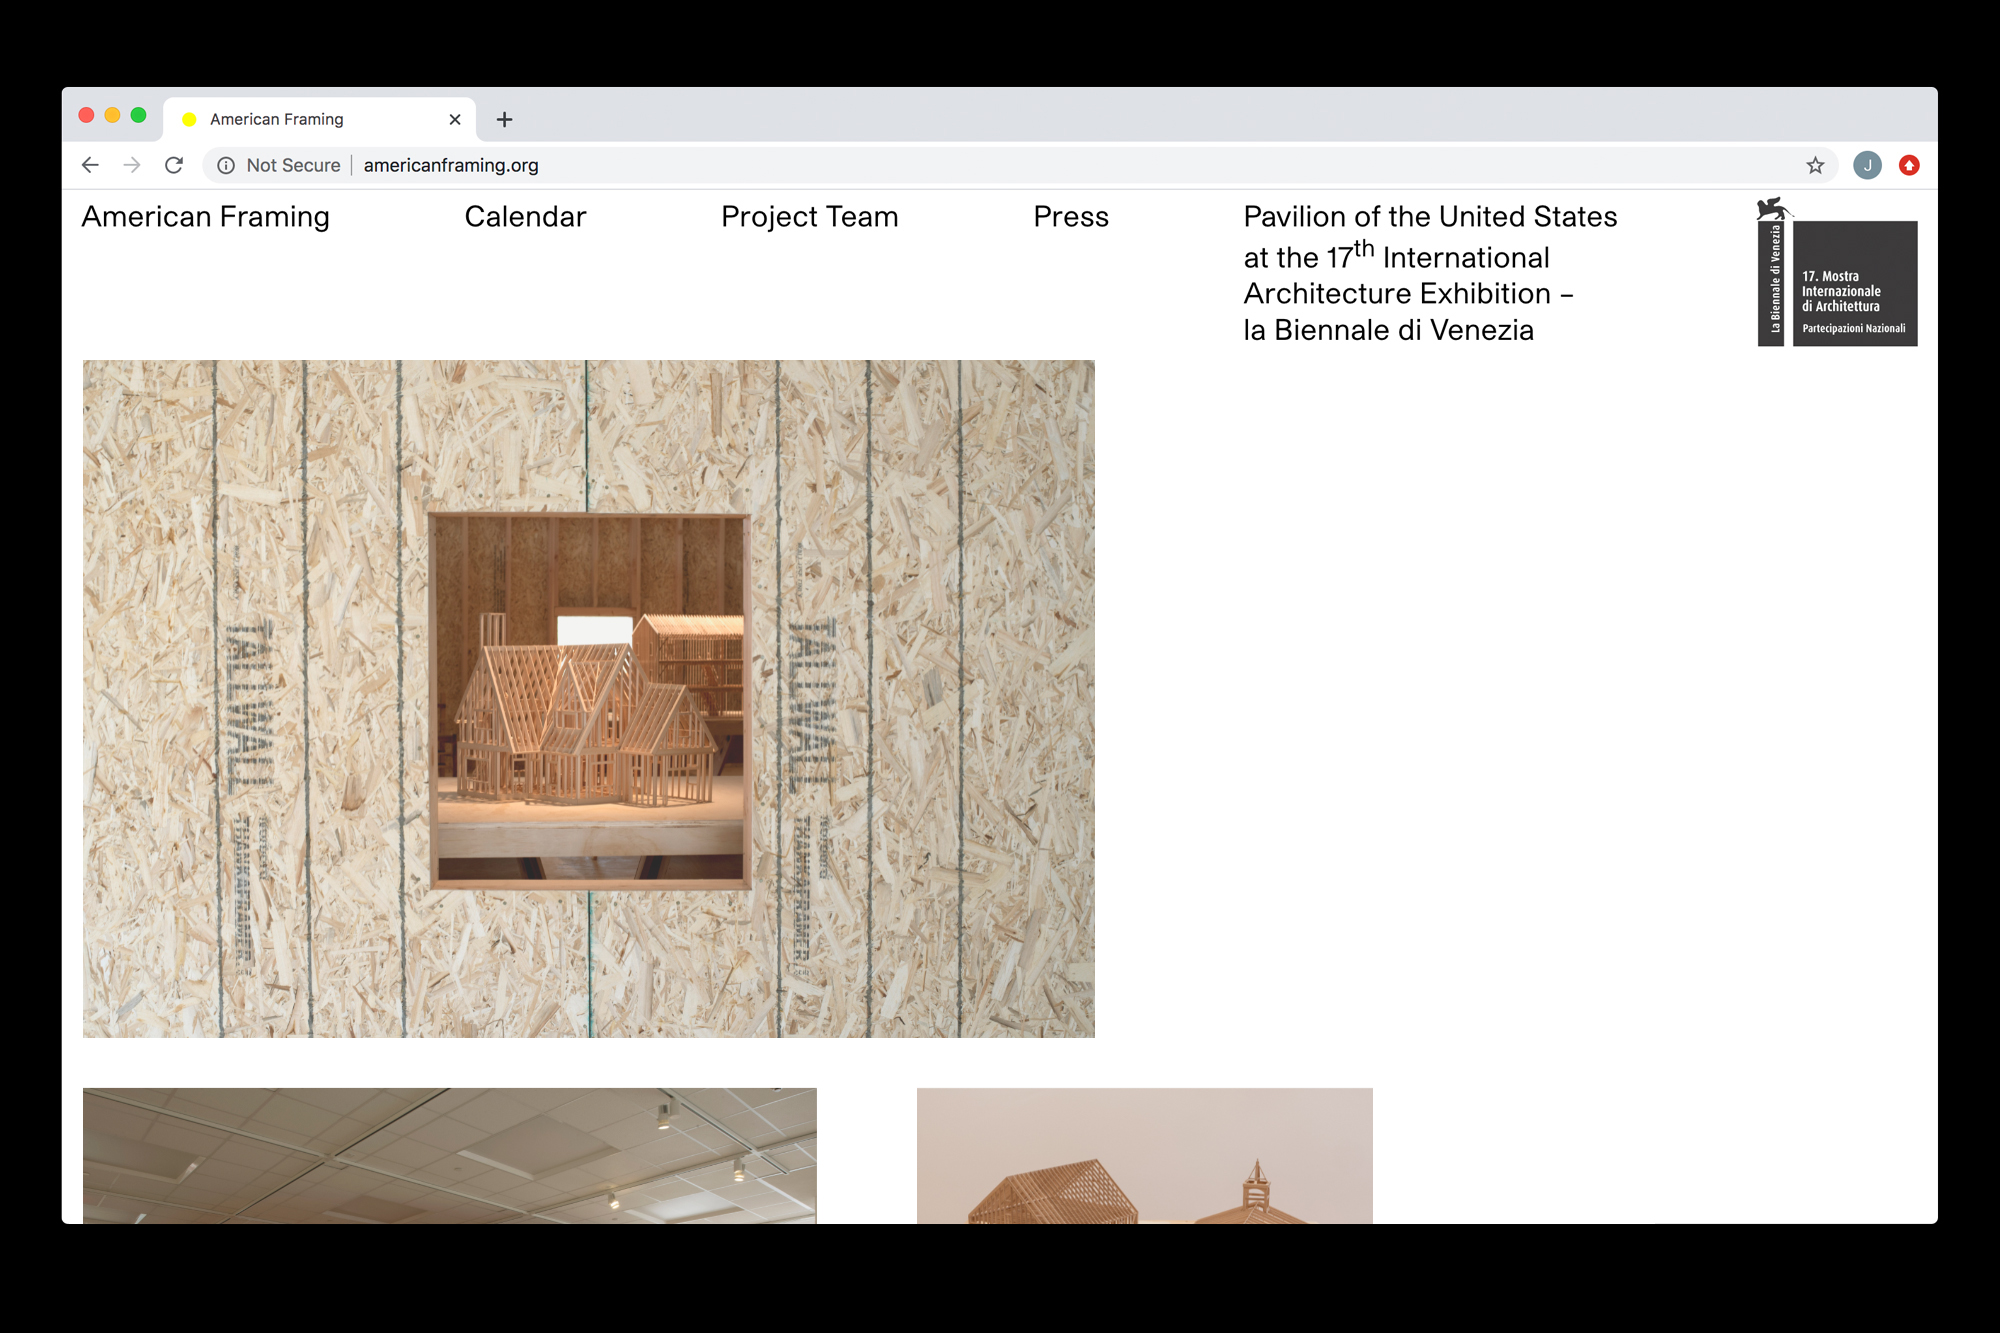Image resolution: width=2000 pixels, height=1333 pixels.
Task: Click the American Framing site title link
Action: click(206, 217)
